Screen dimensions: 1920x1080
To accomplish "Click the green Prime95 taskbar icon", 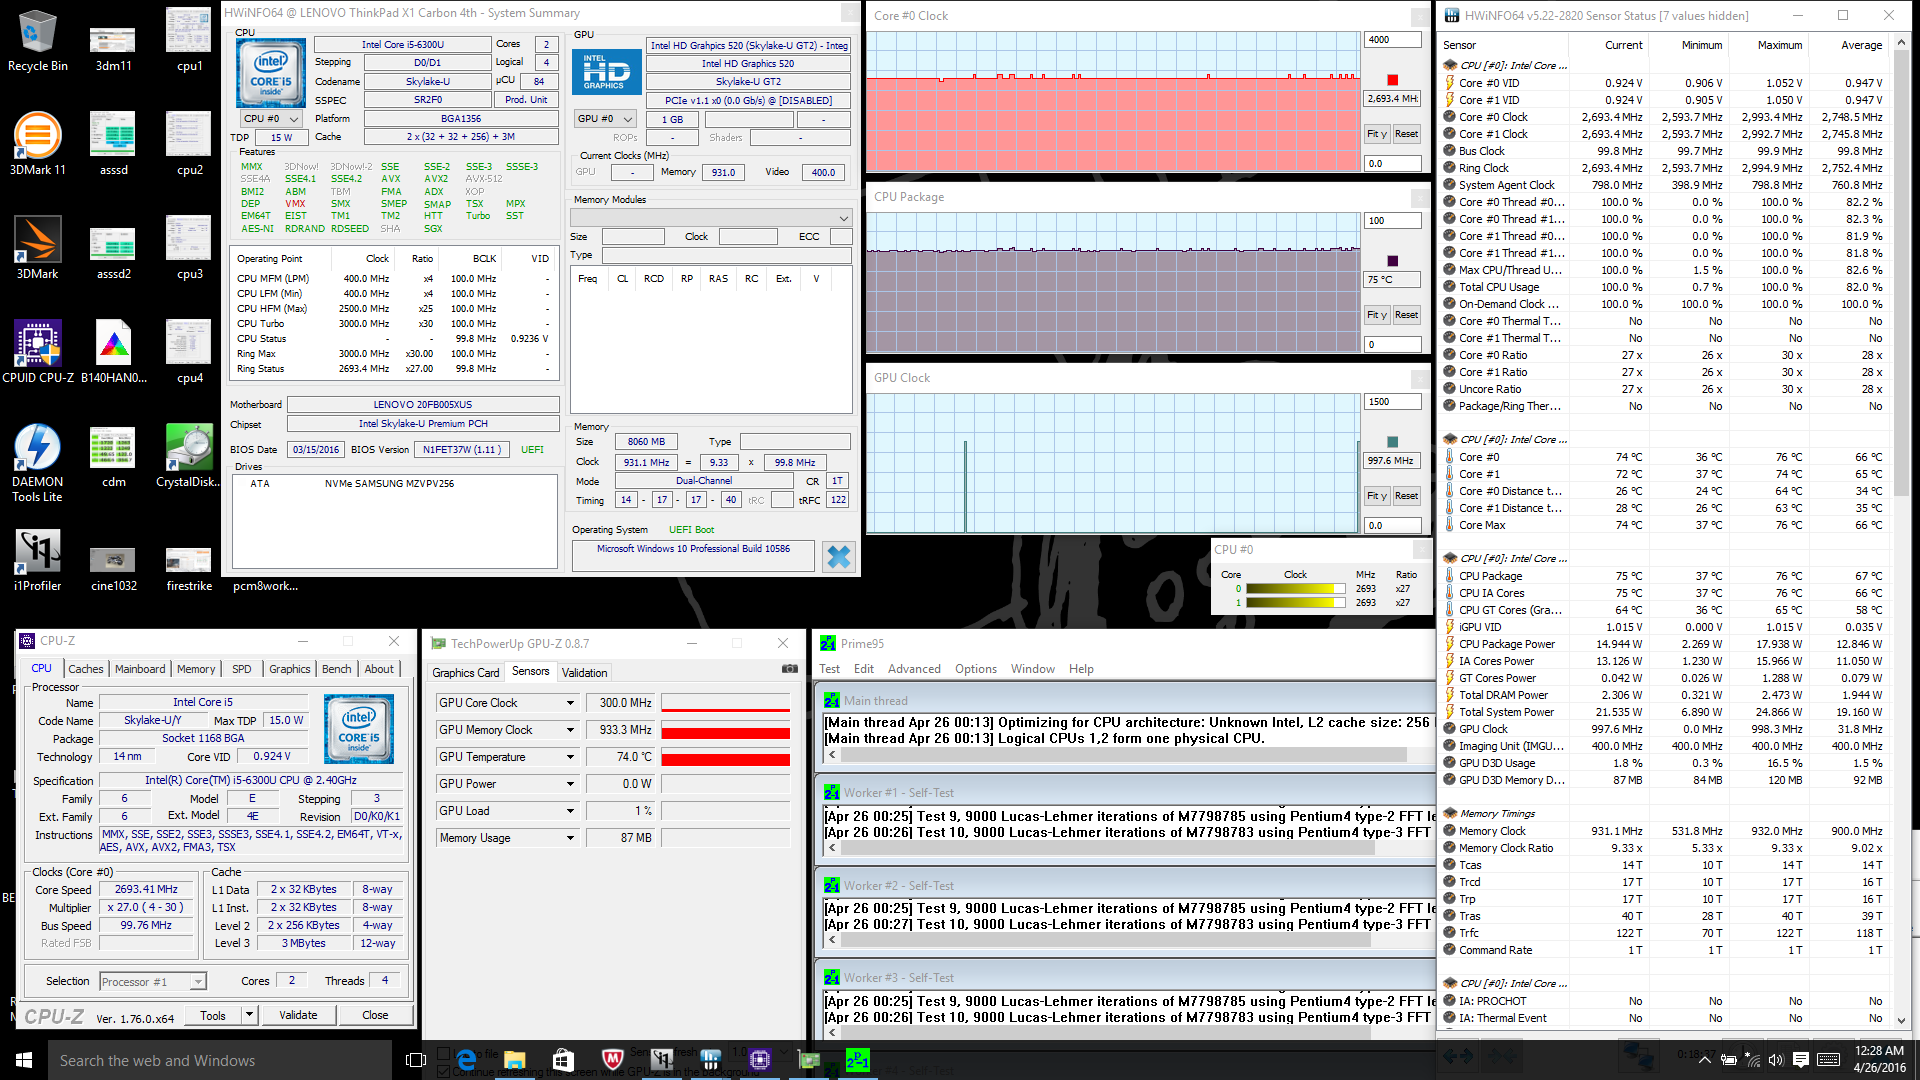I will tap(857, 1060).
